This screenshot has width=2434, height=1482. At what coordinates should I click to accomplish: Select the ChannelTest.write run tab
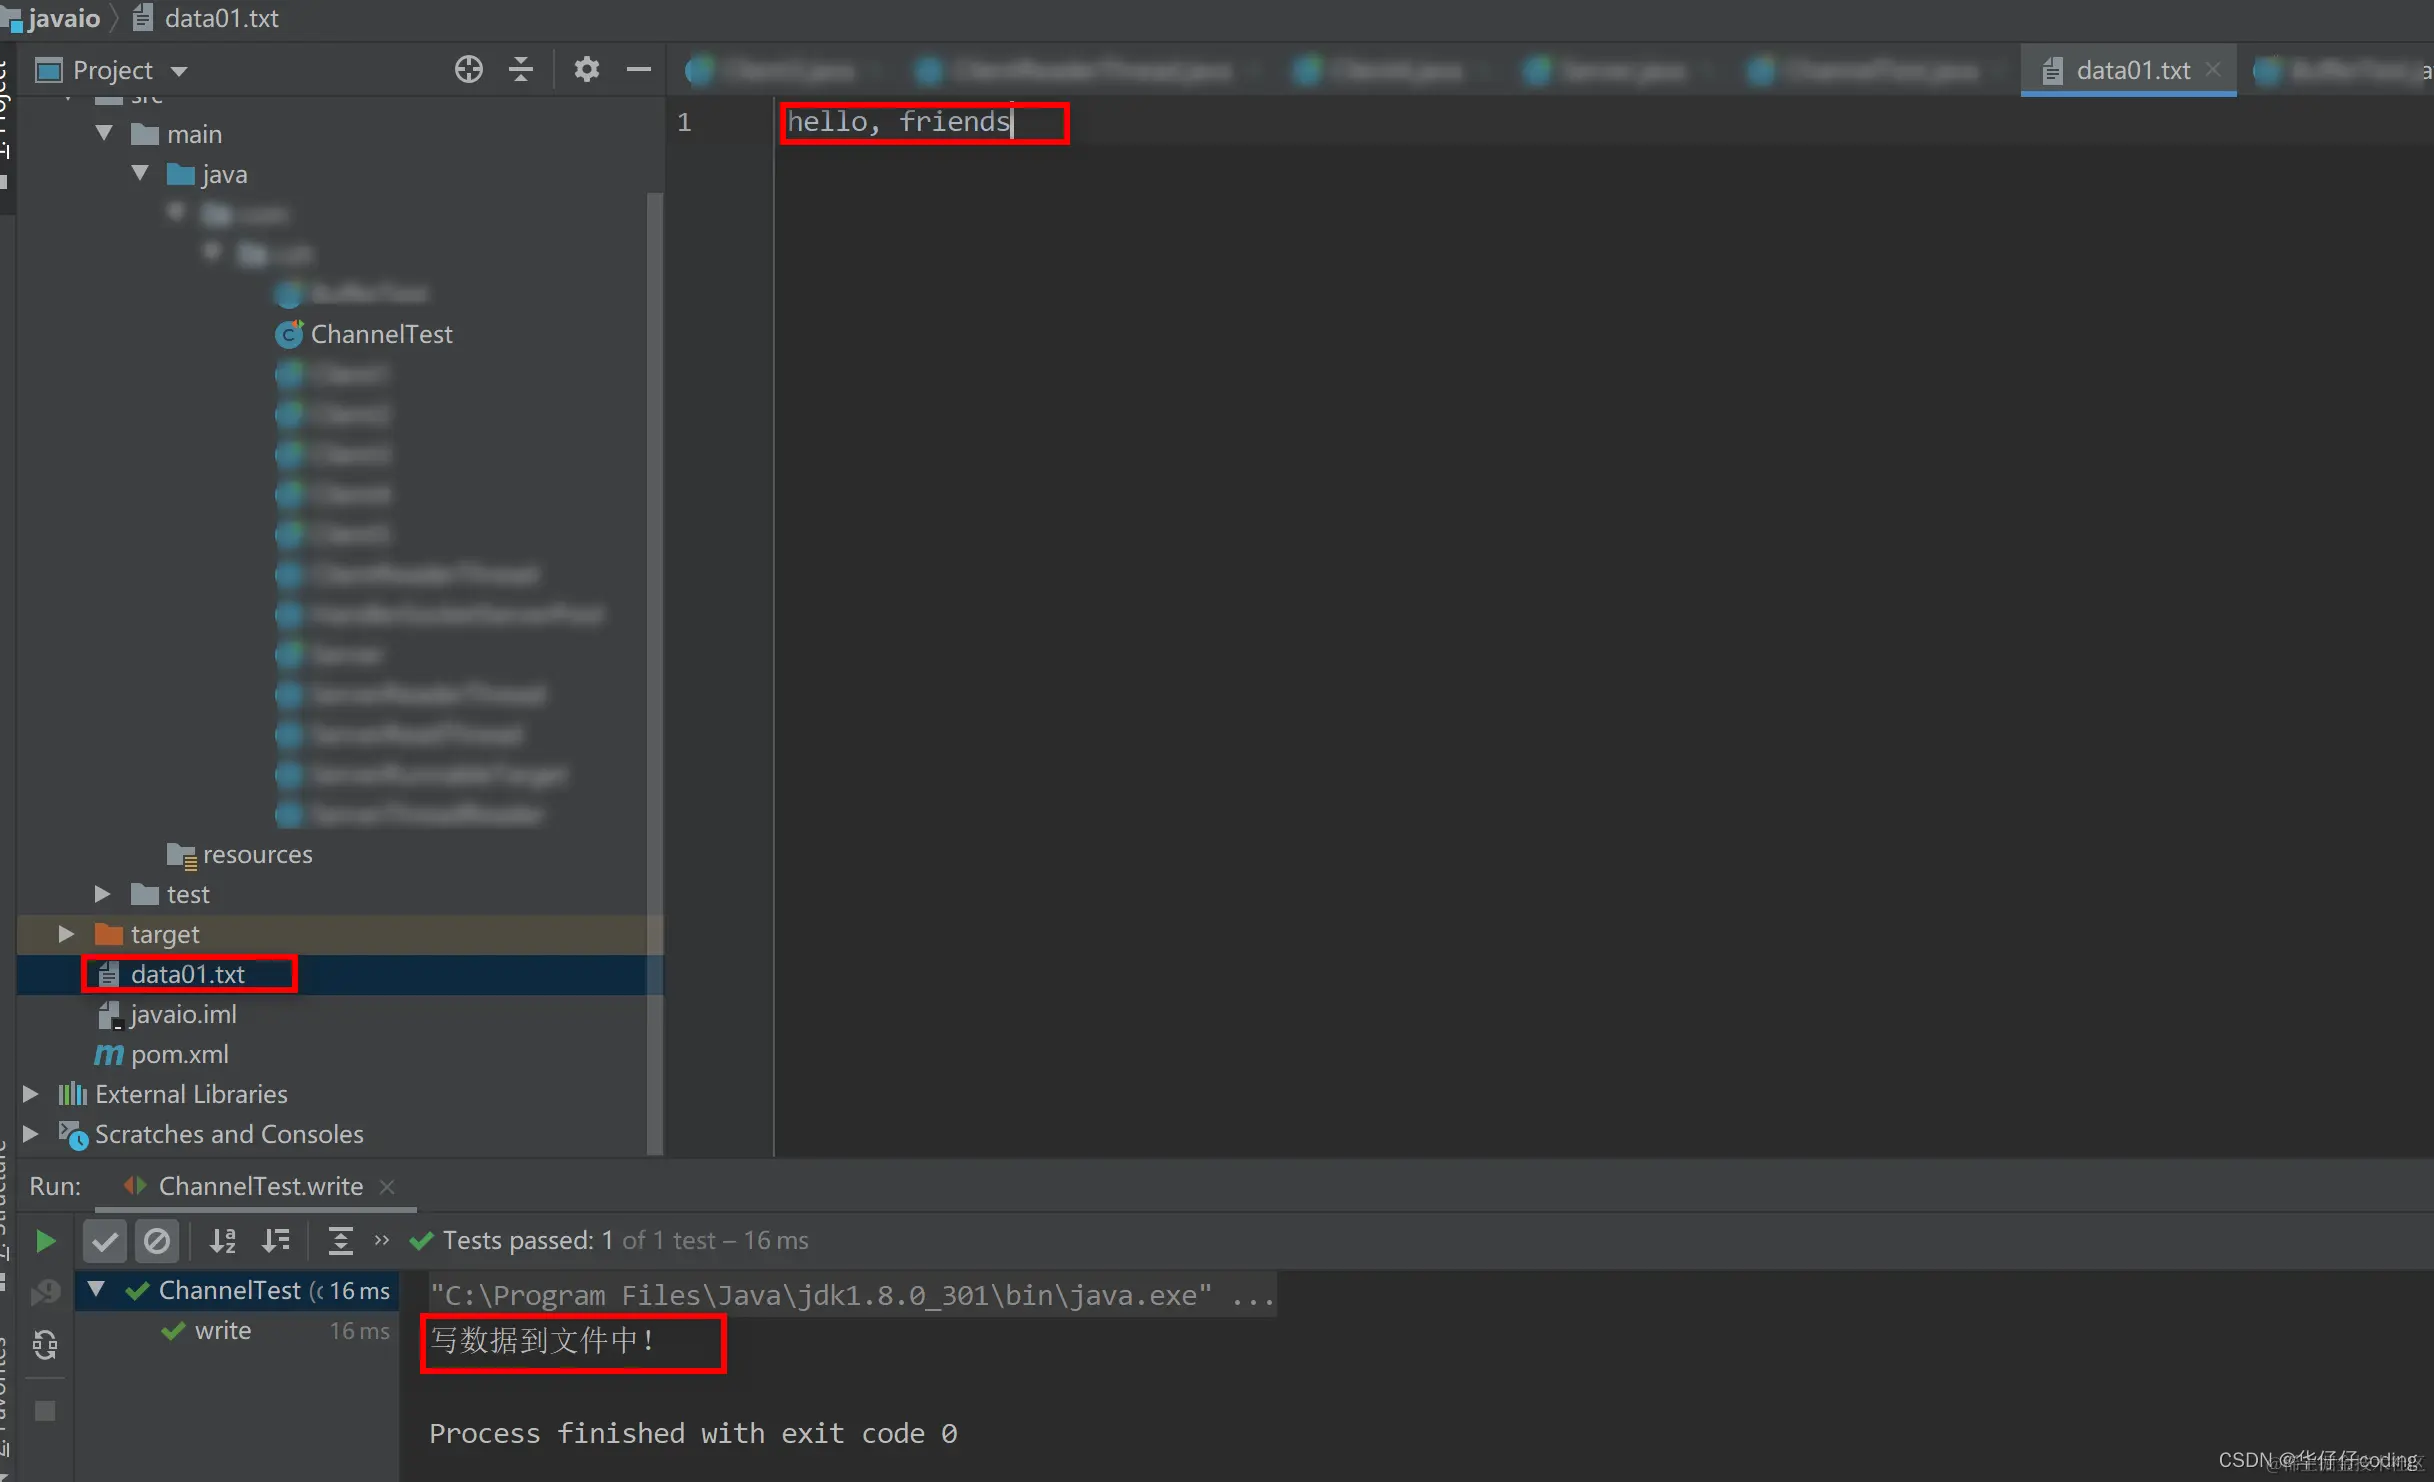[x=259, y=1187]
